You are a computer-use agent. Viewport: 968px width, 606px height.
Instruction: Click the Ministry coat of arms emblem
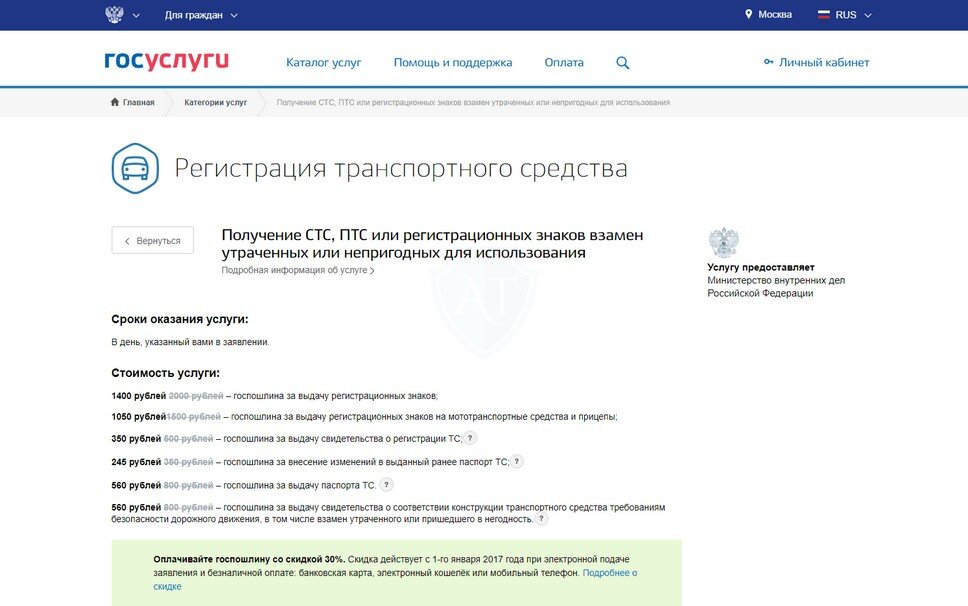tap(724, 242)
